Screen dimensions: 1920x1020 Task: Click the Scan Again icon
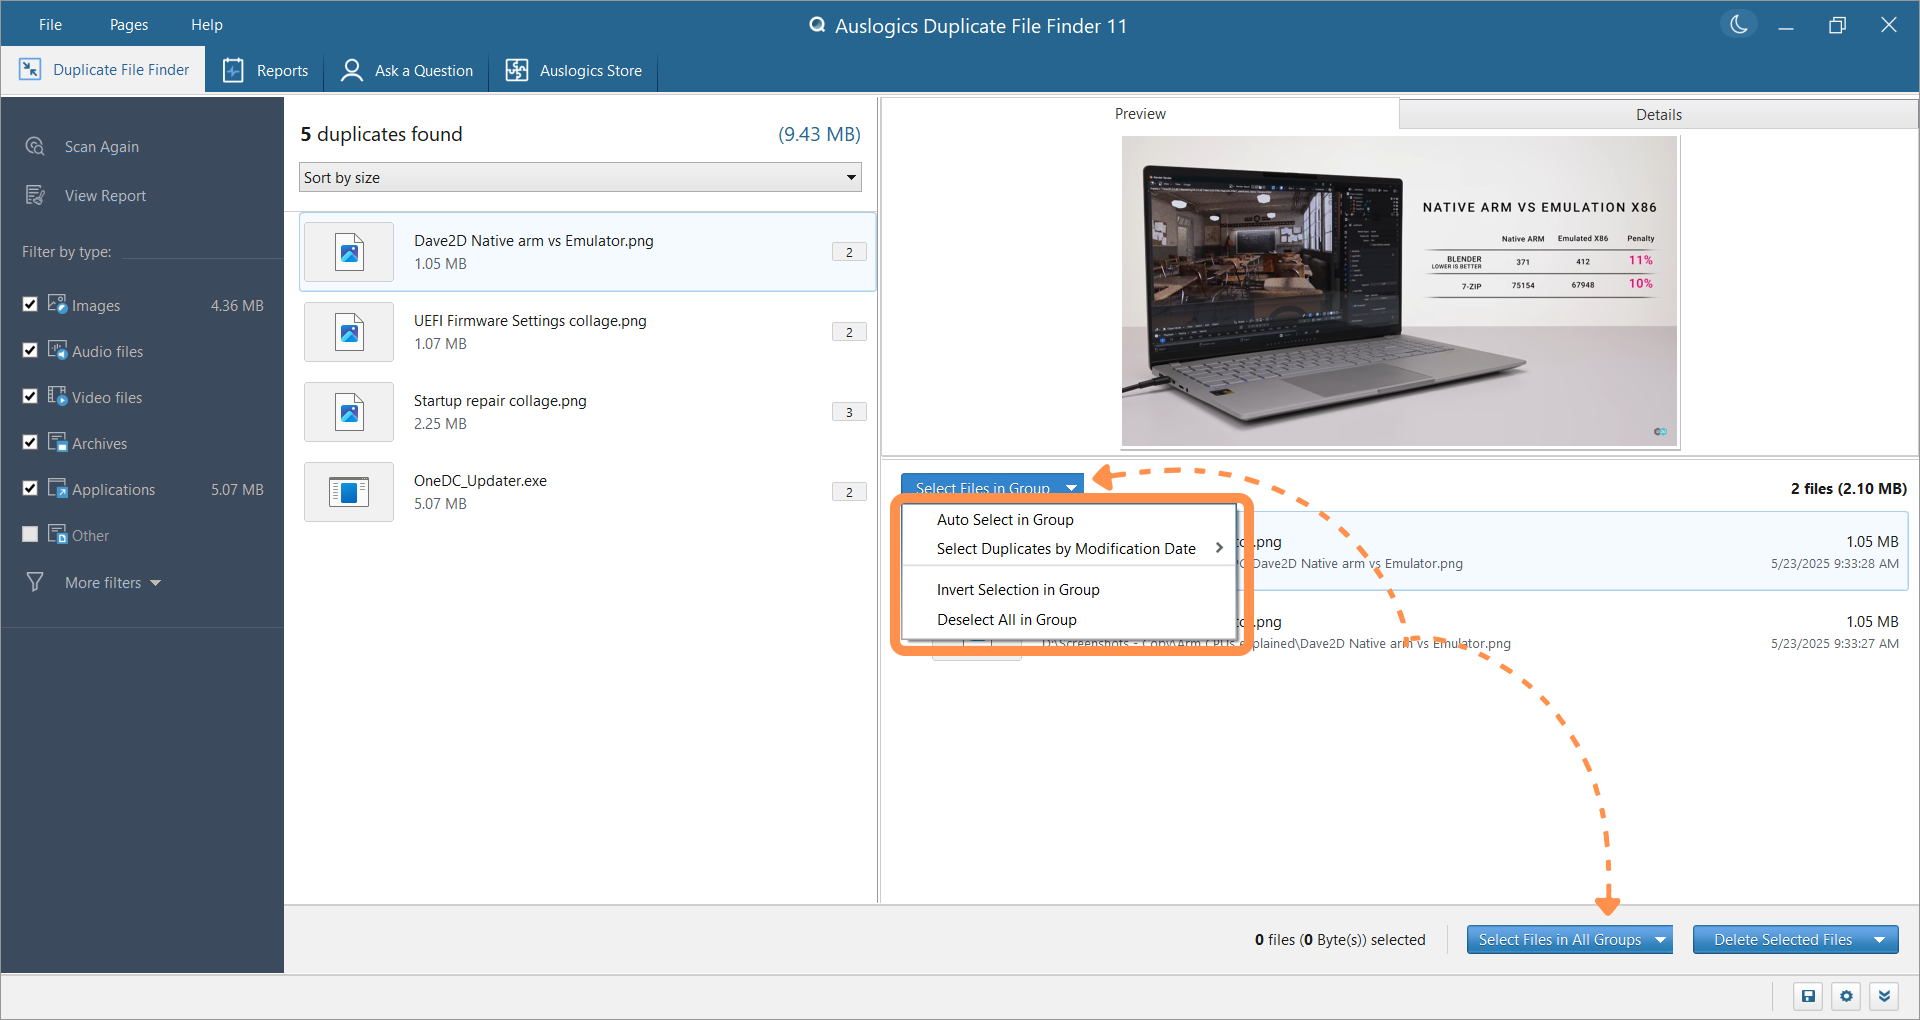(x=35, y=147)
